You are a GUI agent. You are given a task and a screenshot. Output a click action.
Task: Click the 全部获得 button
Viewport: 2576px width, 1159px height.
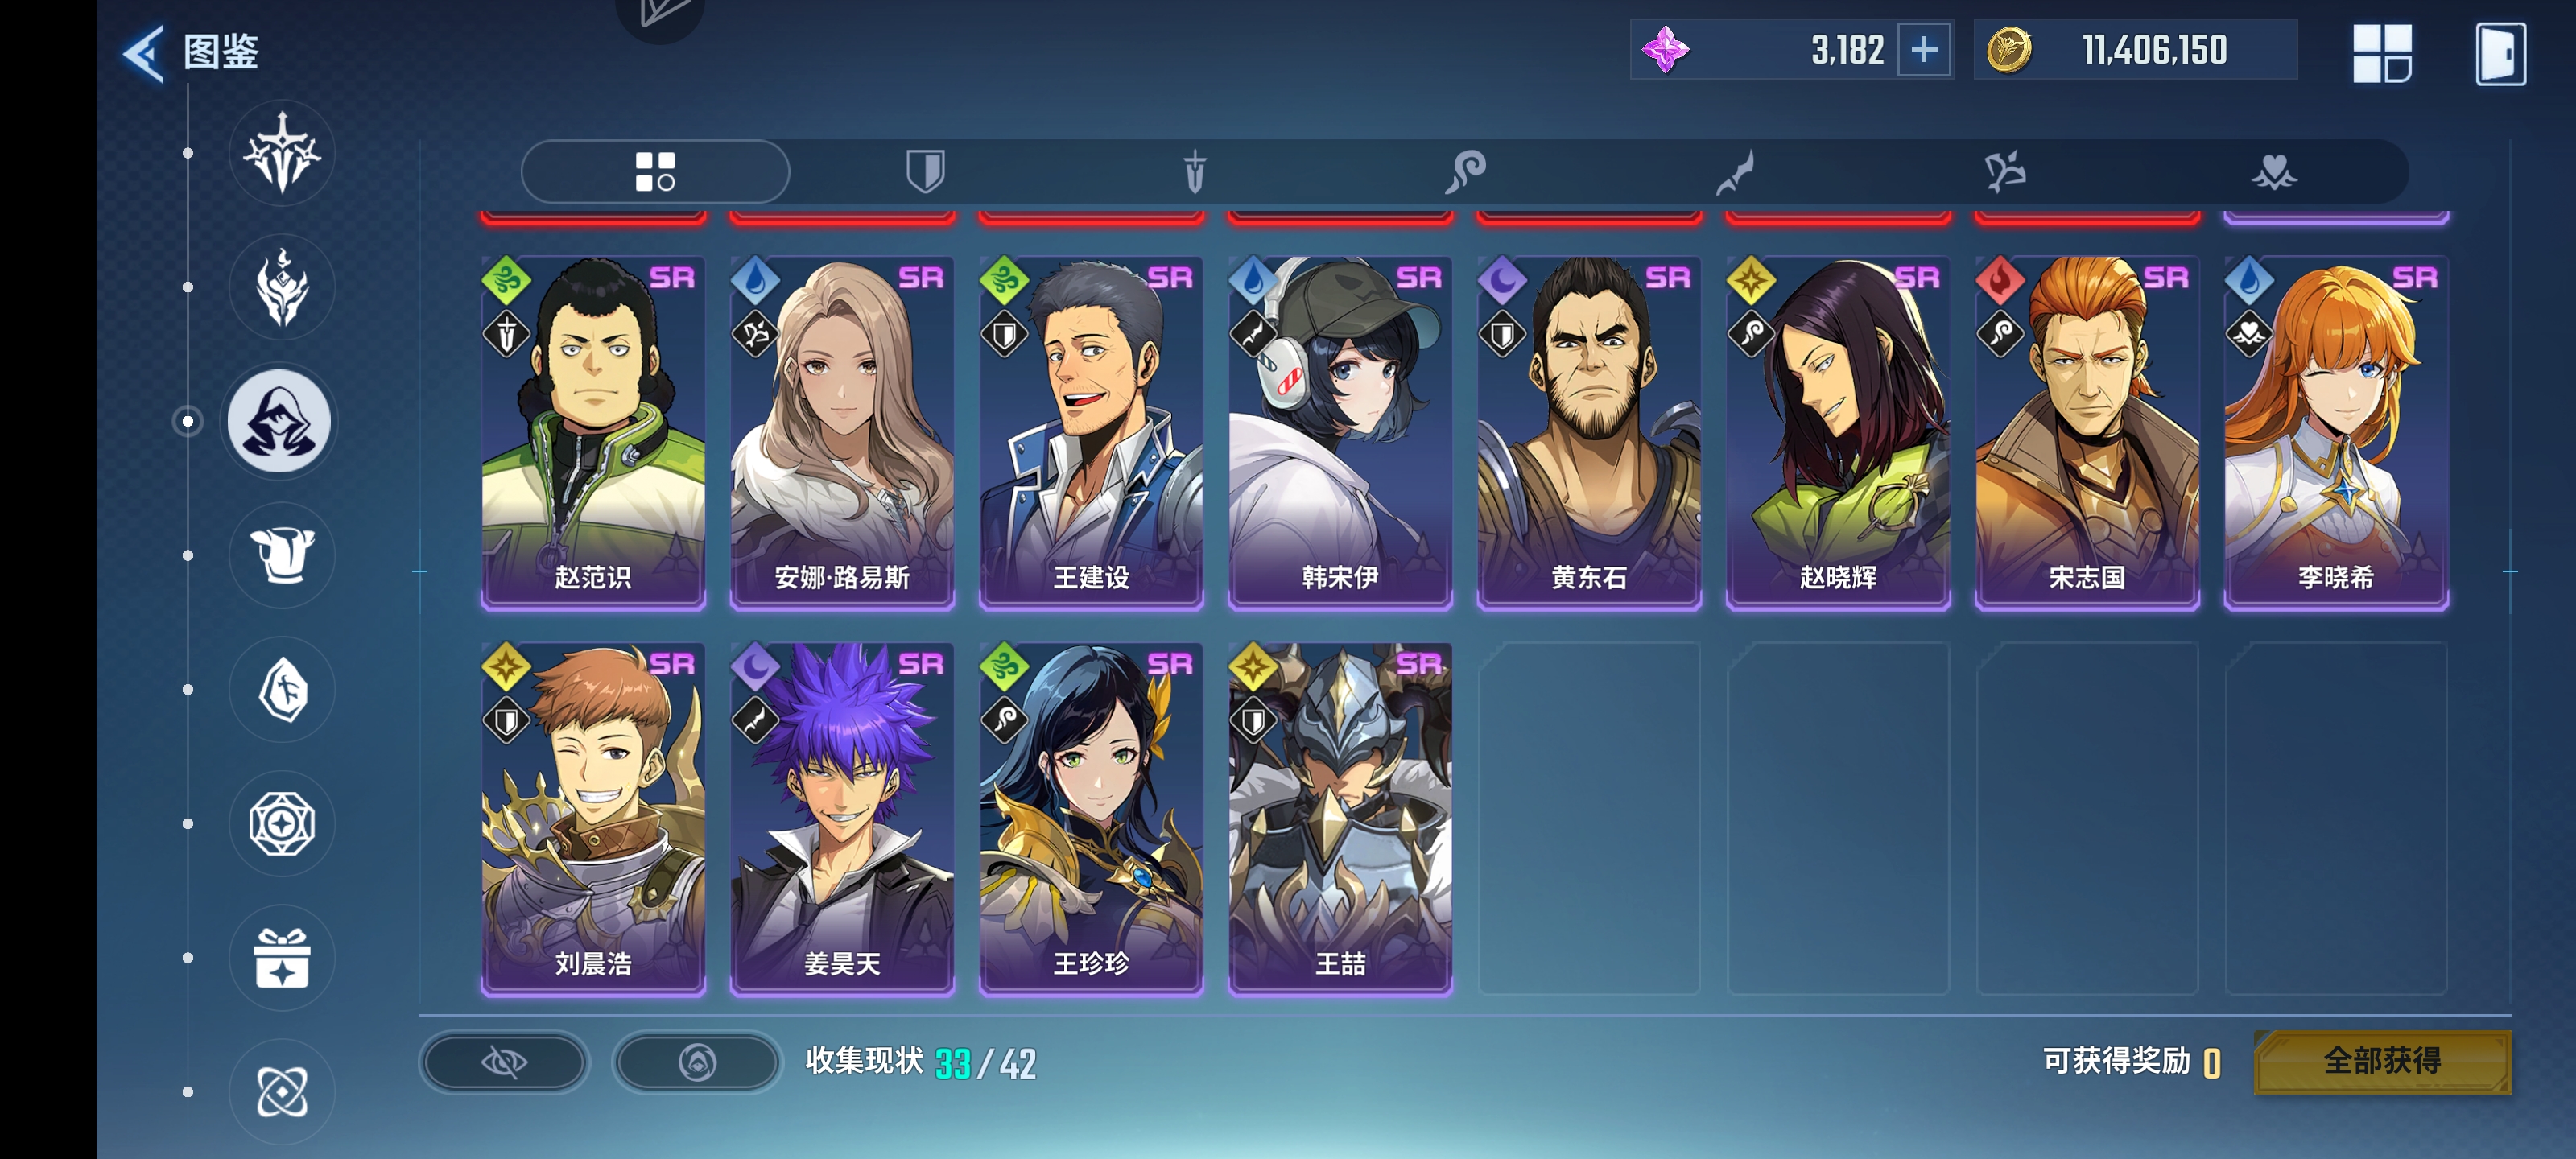(2382, 1061)
